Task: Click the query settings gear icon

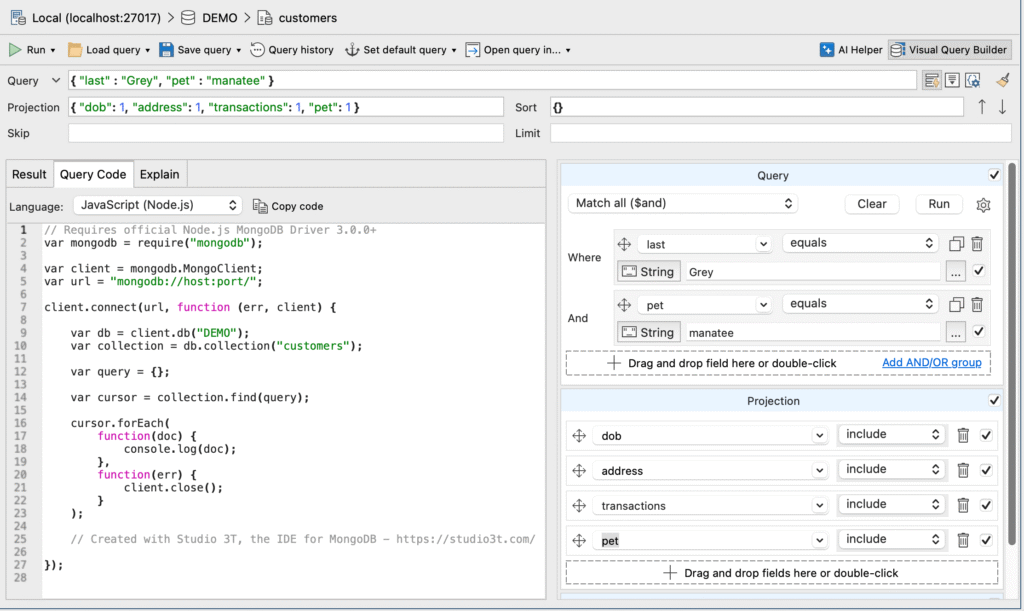Action: coord(983,204)
